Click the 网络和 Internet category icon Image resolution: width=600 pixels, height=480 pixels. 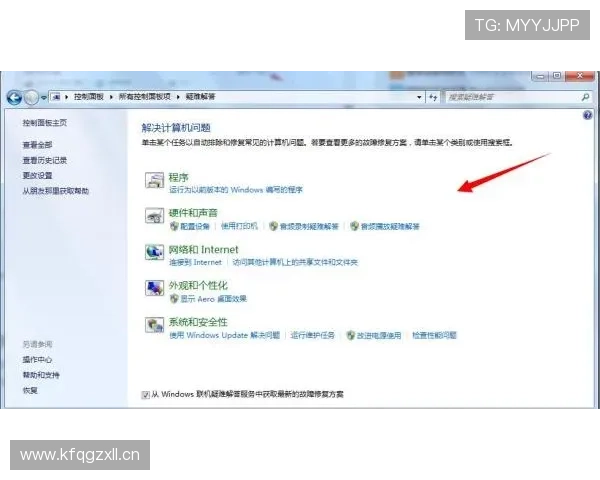(155, 252)
